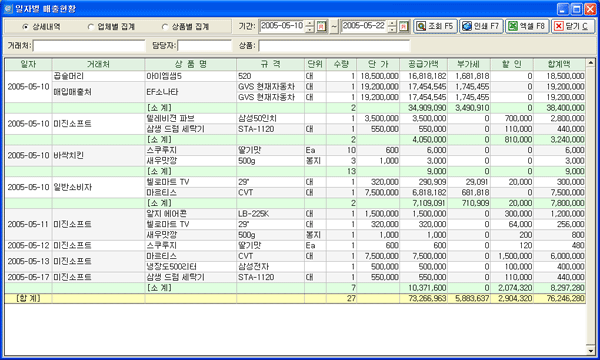Viewport: 600px width, 360px height.
Task: Open calendar picker for start date
Action: click(321, 26)
